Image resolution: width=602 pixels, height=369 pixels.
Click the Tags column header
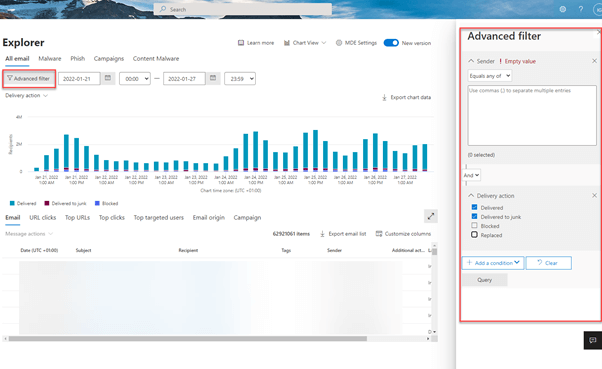[286, 250]
